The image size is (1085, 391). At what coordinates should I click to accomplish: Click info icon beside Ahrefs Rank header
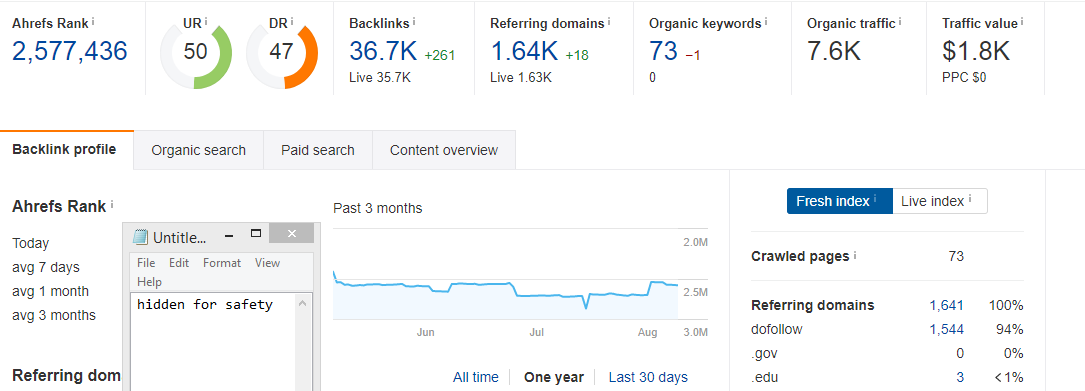point(93,21)
